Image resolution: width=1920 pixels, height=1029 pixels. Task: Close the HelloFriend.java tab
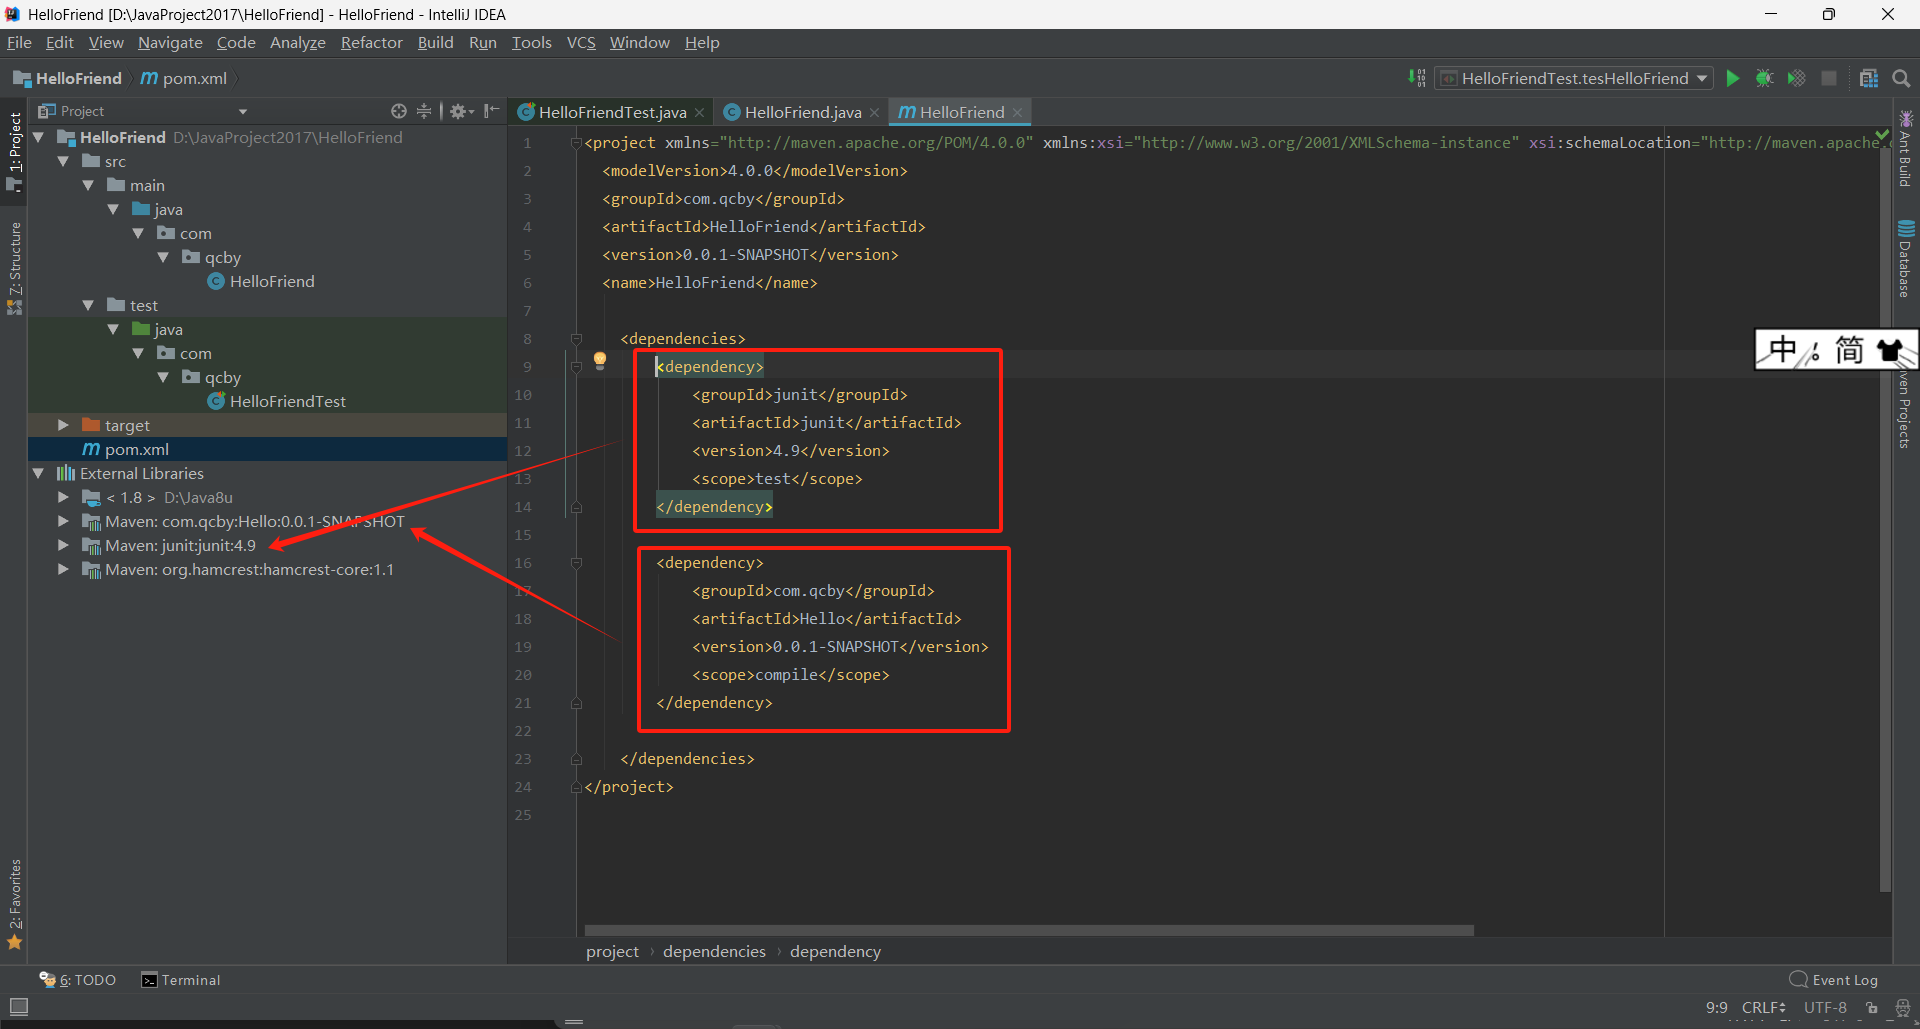874,113
